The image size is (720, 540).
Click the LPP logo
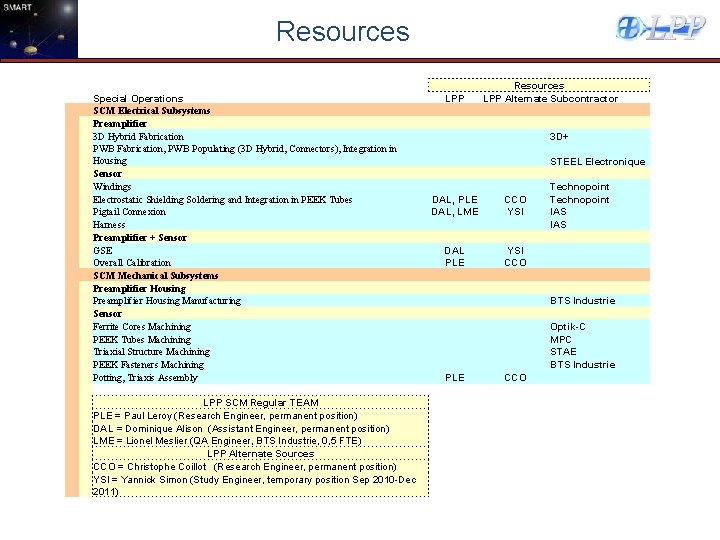[x=660, y=28]
